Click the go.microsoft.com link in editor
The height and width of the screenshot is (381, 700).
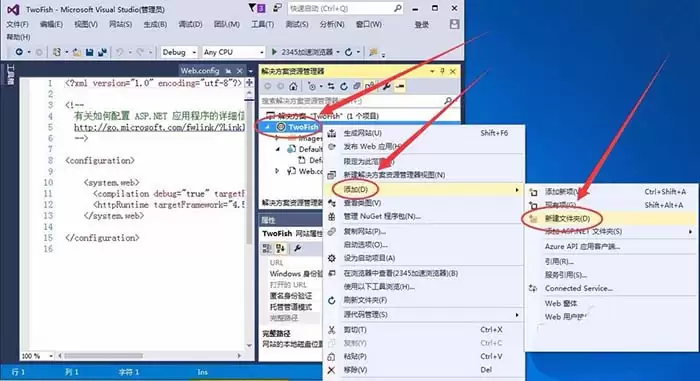[159, 127]
